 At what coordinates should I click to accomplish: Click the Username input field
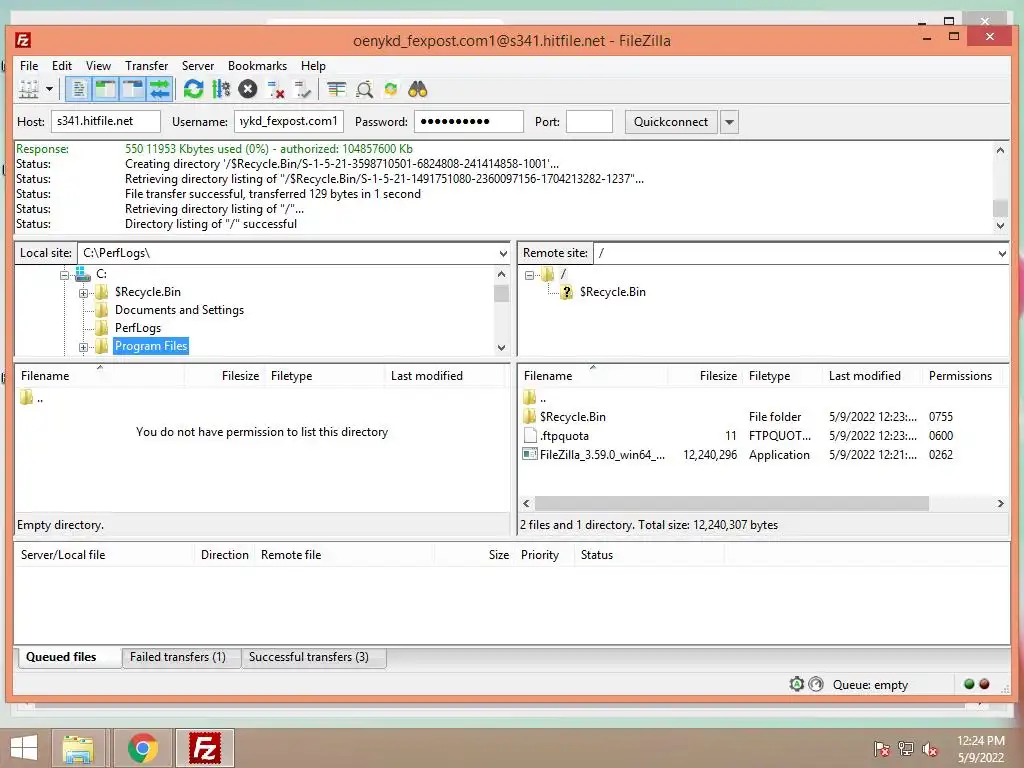coord(289,121)
